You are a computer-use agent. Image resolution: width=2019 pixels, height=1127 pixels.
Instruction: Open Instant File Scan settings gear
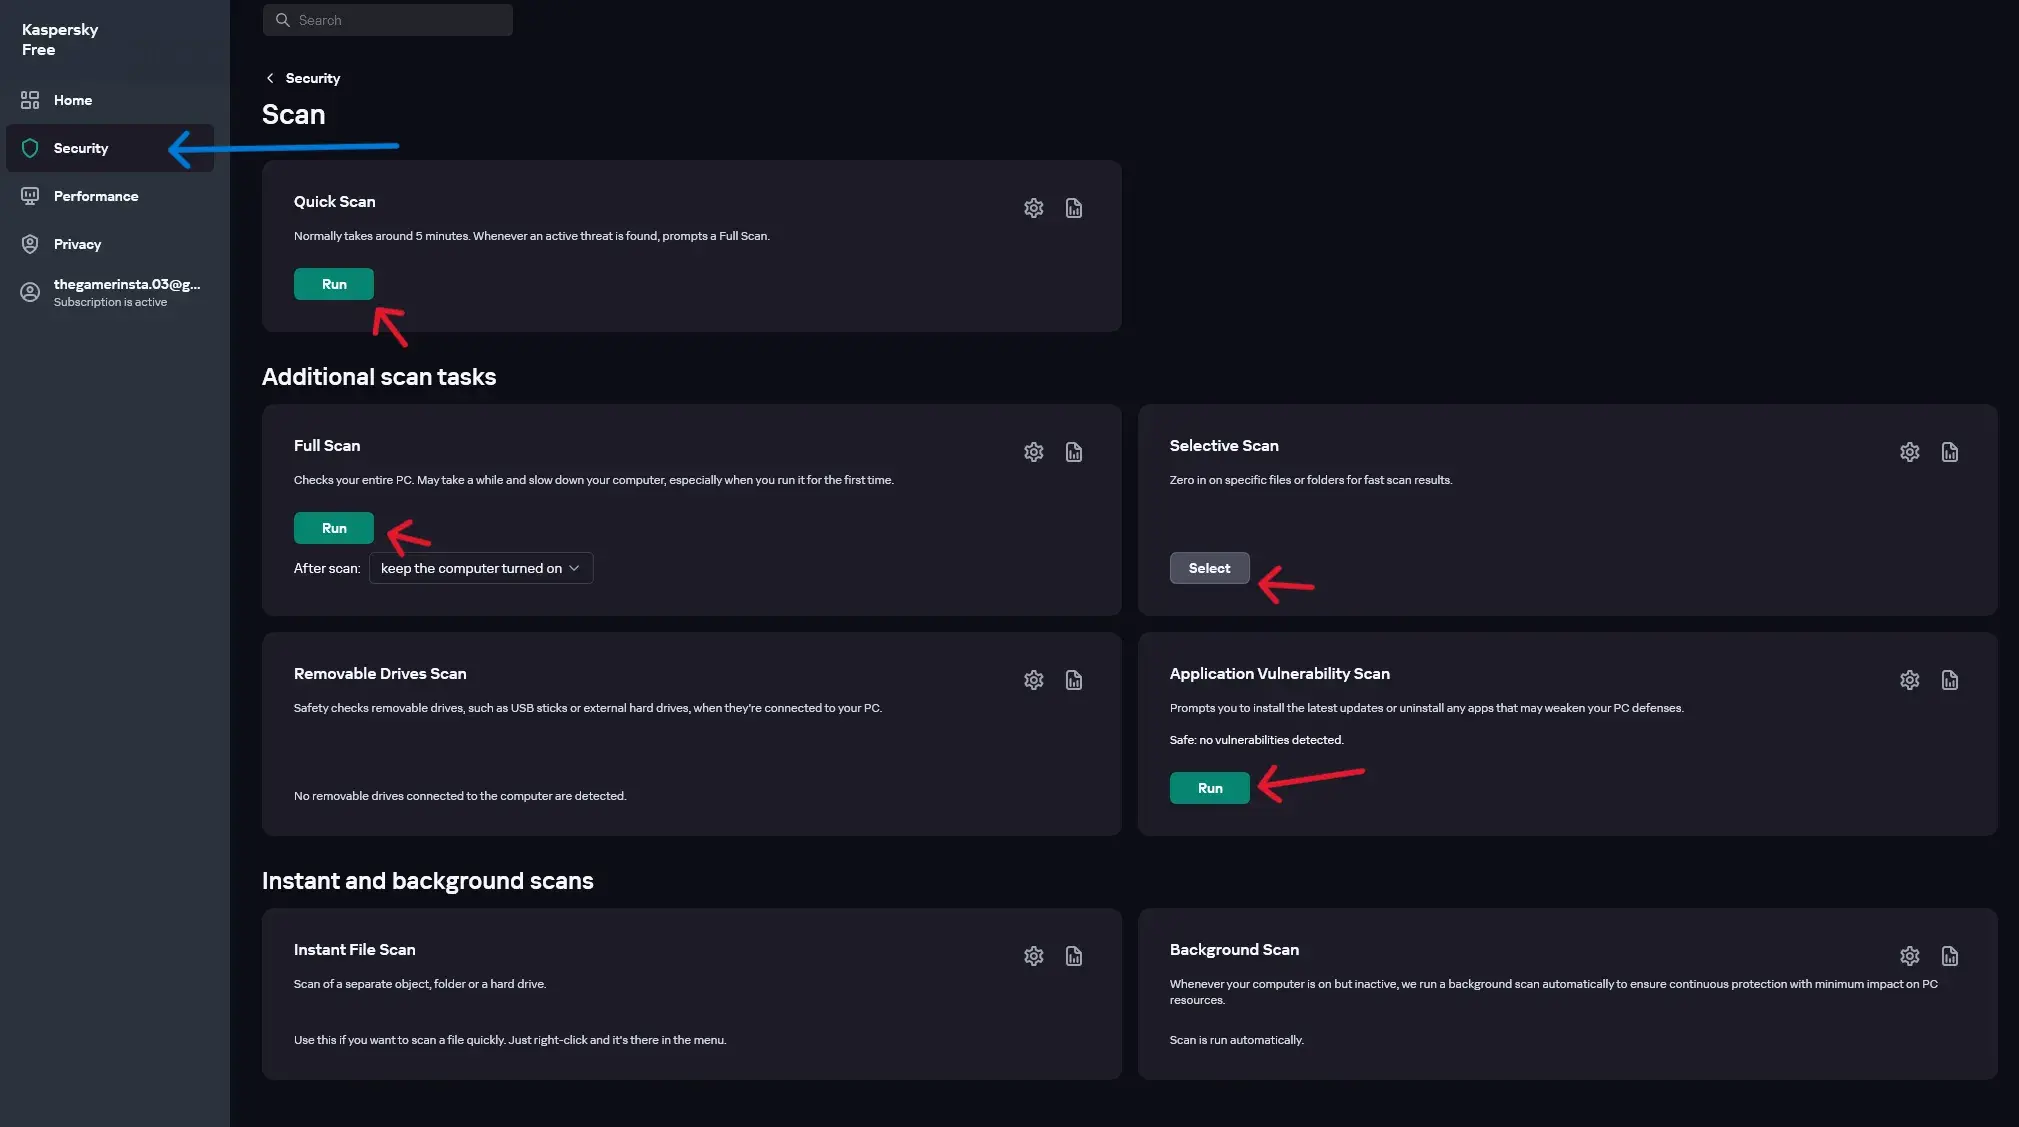coord(1033,956)
